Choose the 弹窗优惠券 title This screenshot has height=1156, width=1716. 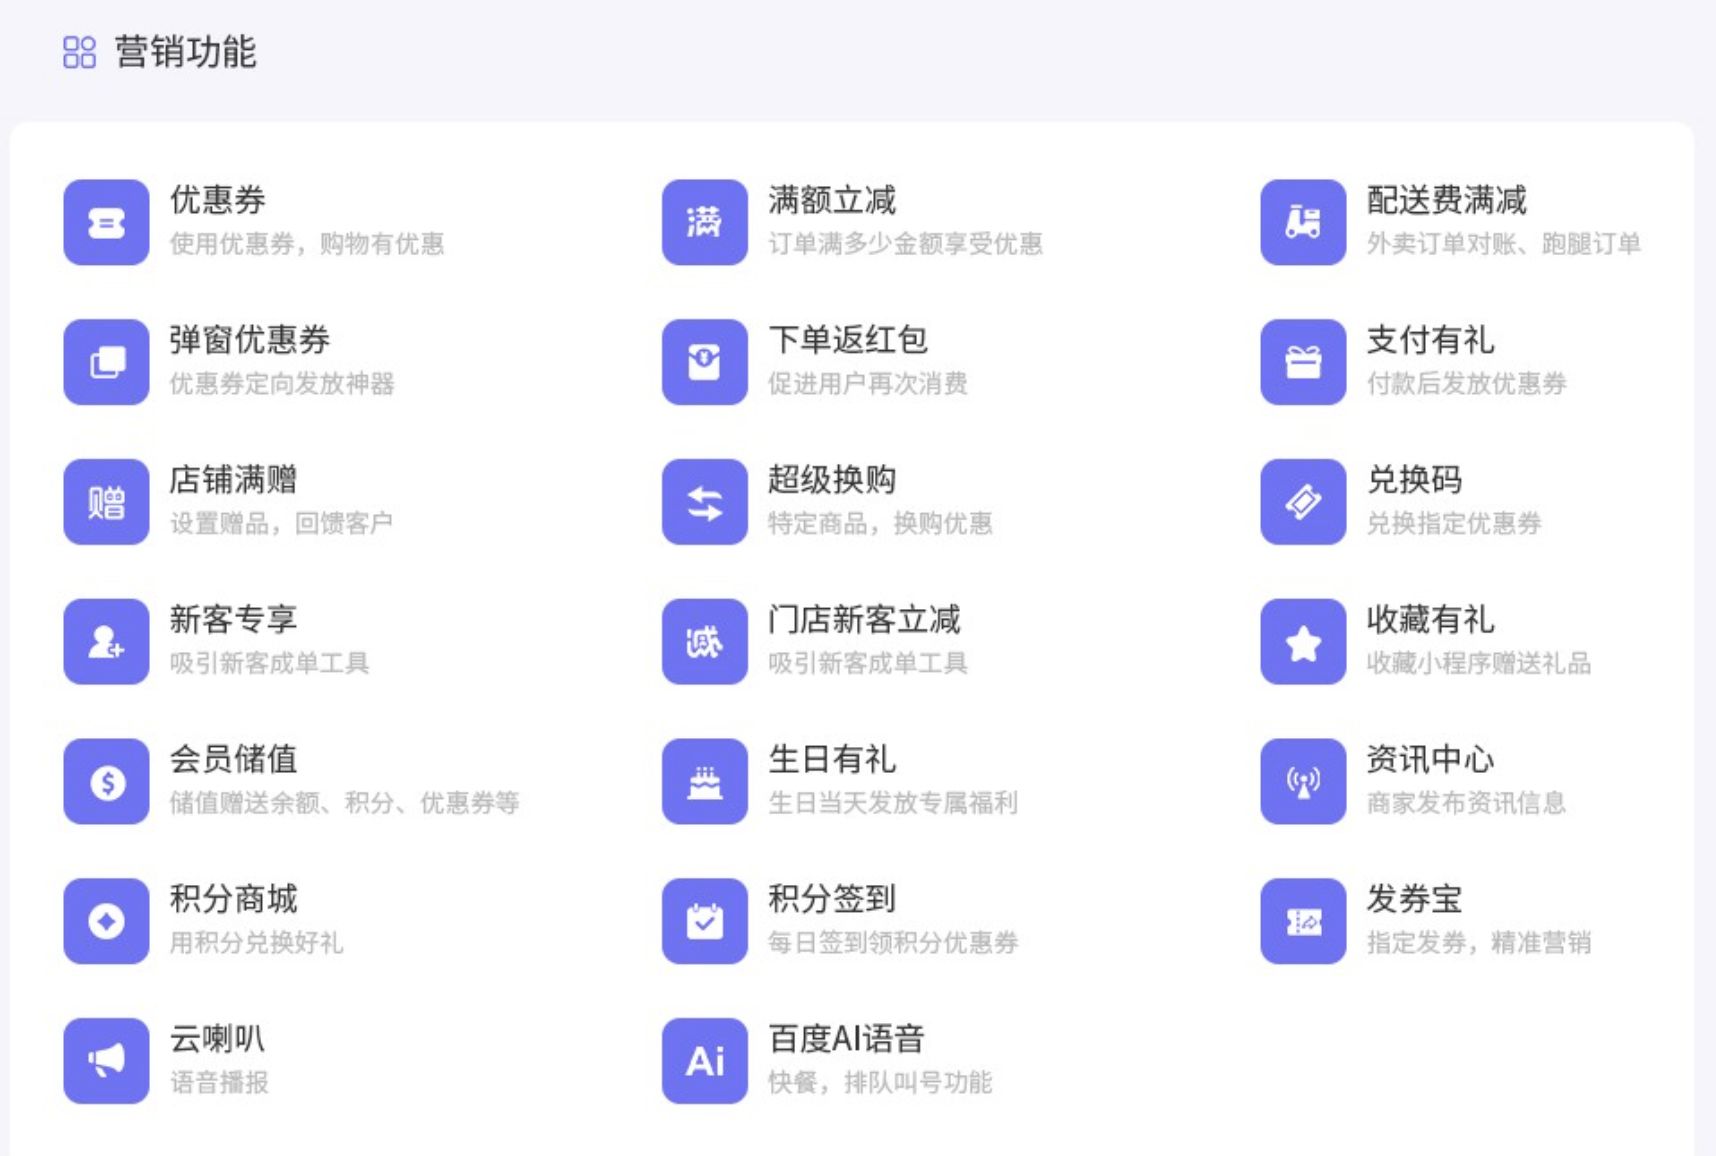(x=250, y=340)
